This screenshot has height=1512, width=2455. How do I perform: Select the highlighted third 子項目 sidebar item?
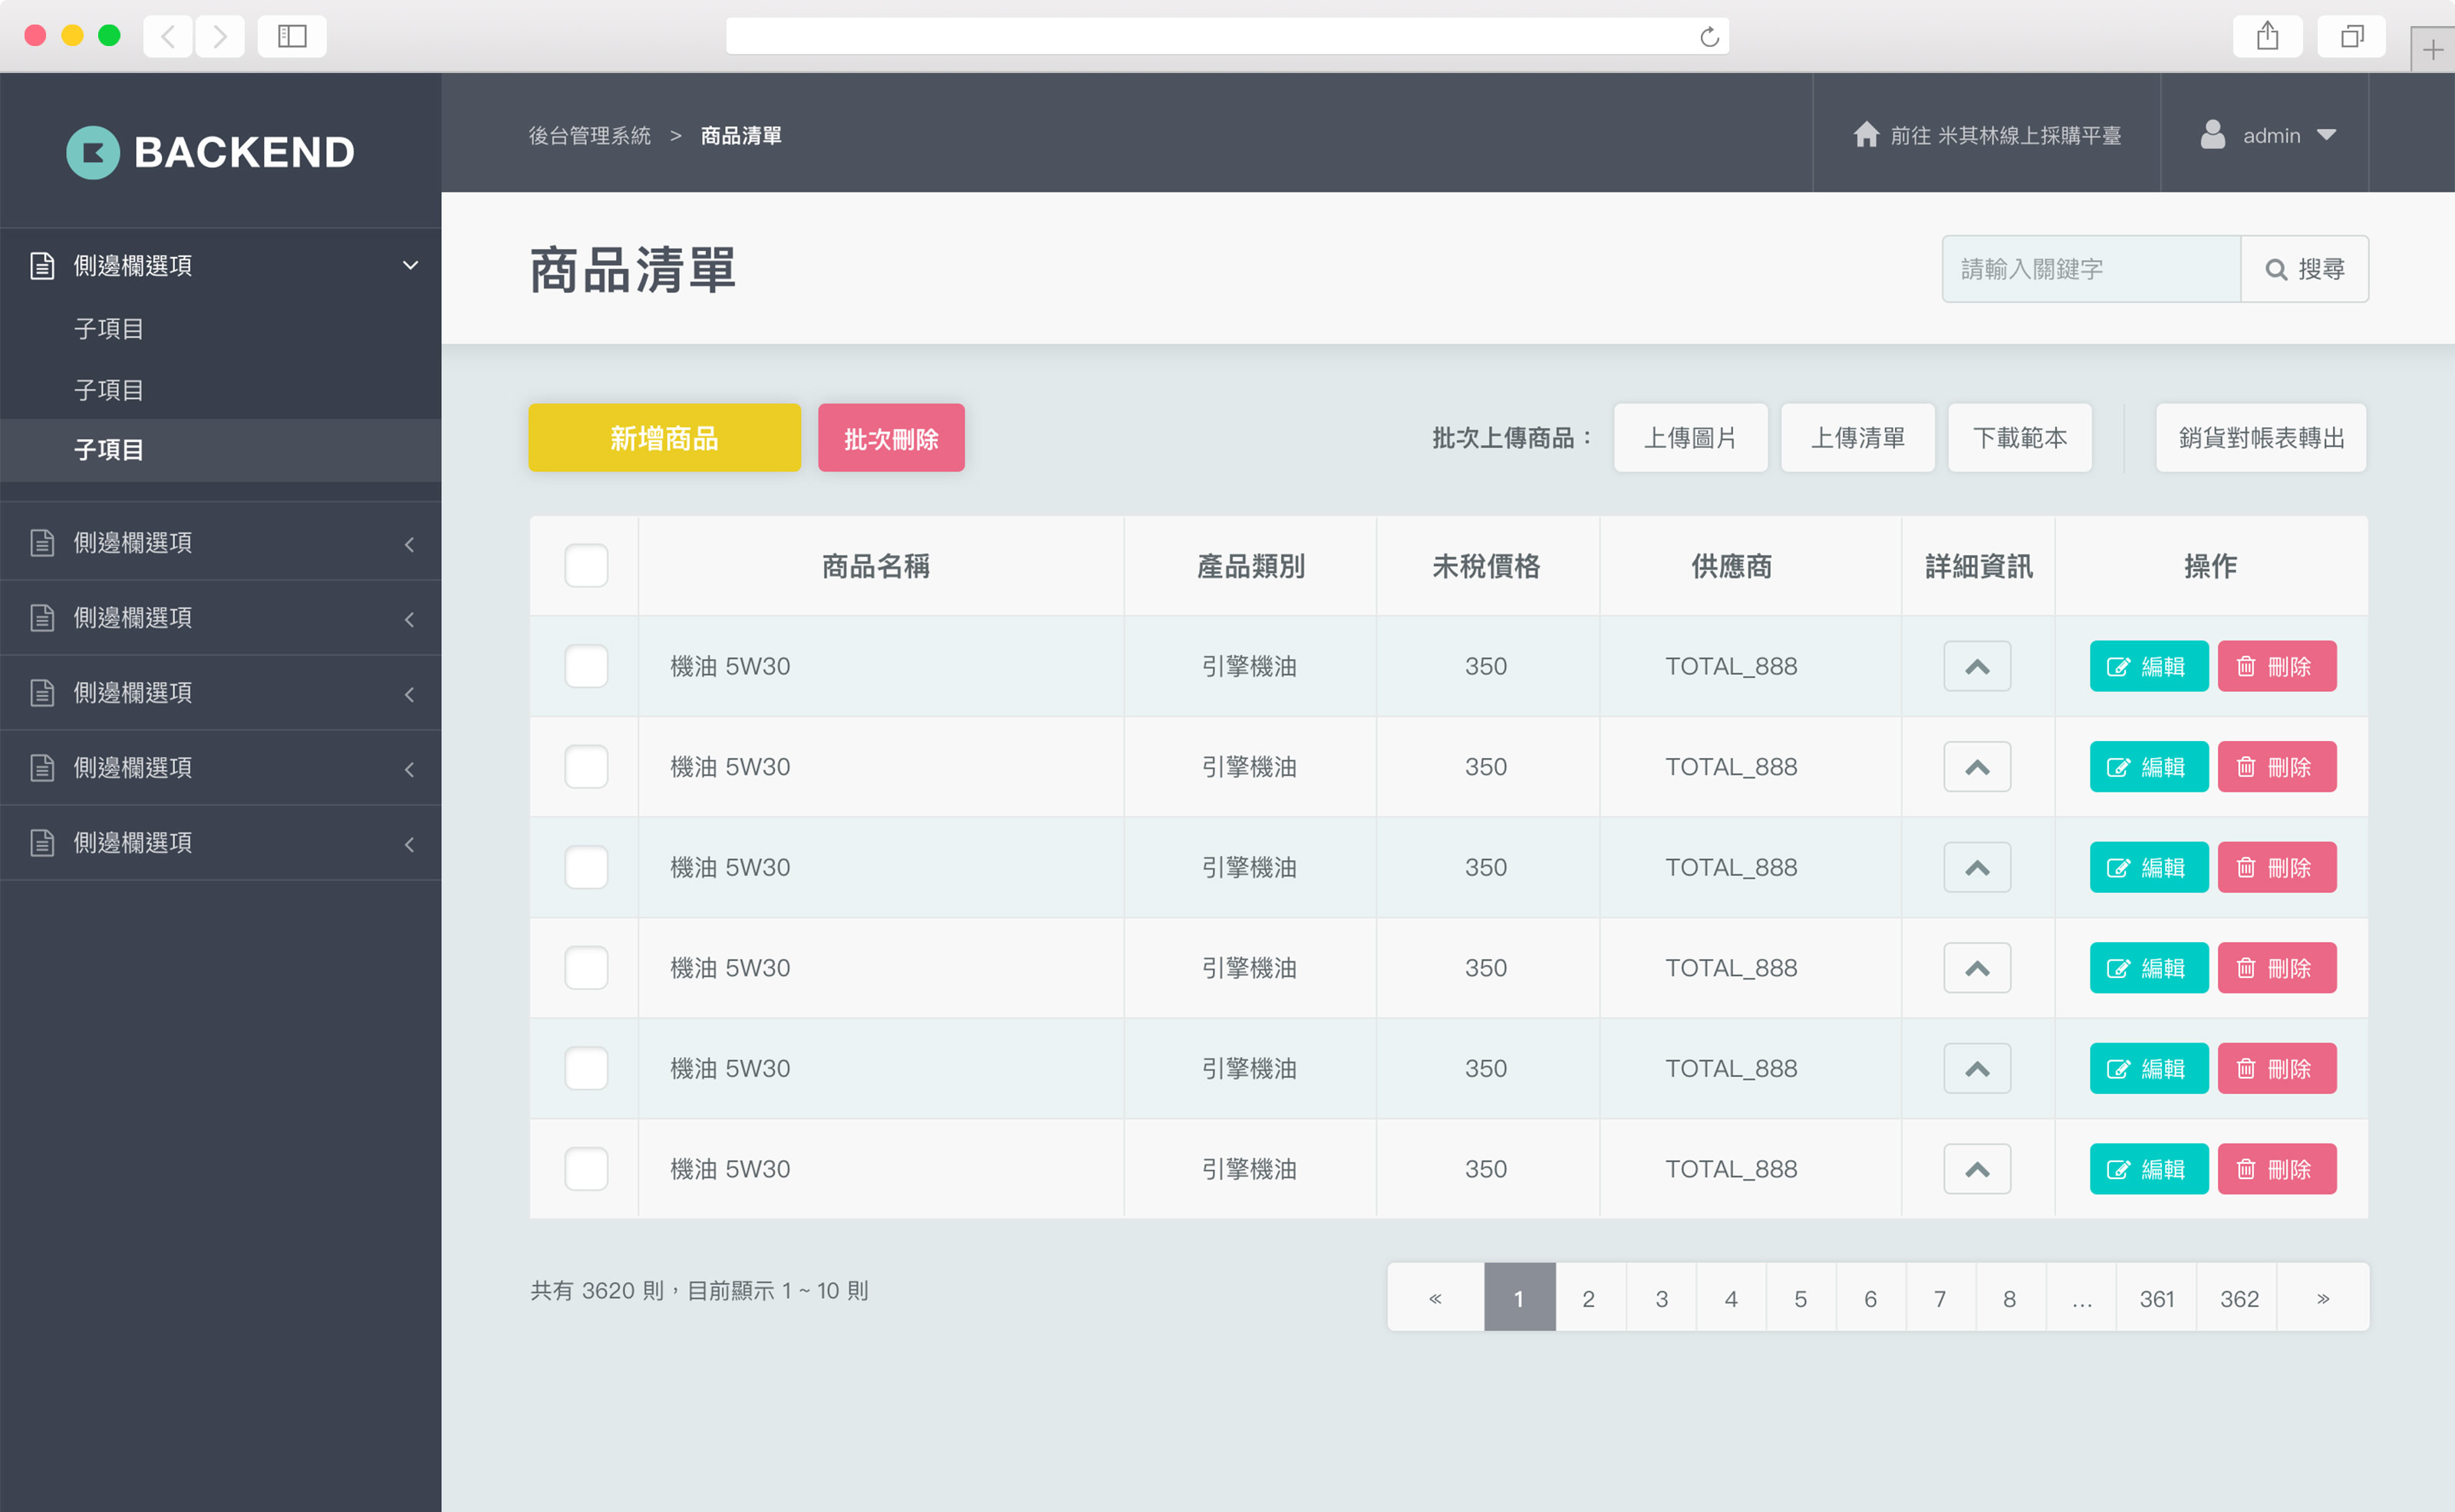point(109,450)
